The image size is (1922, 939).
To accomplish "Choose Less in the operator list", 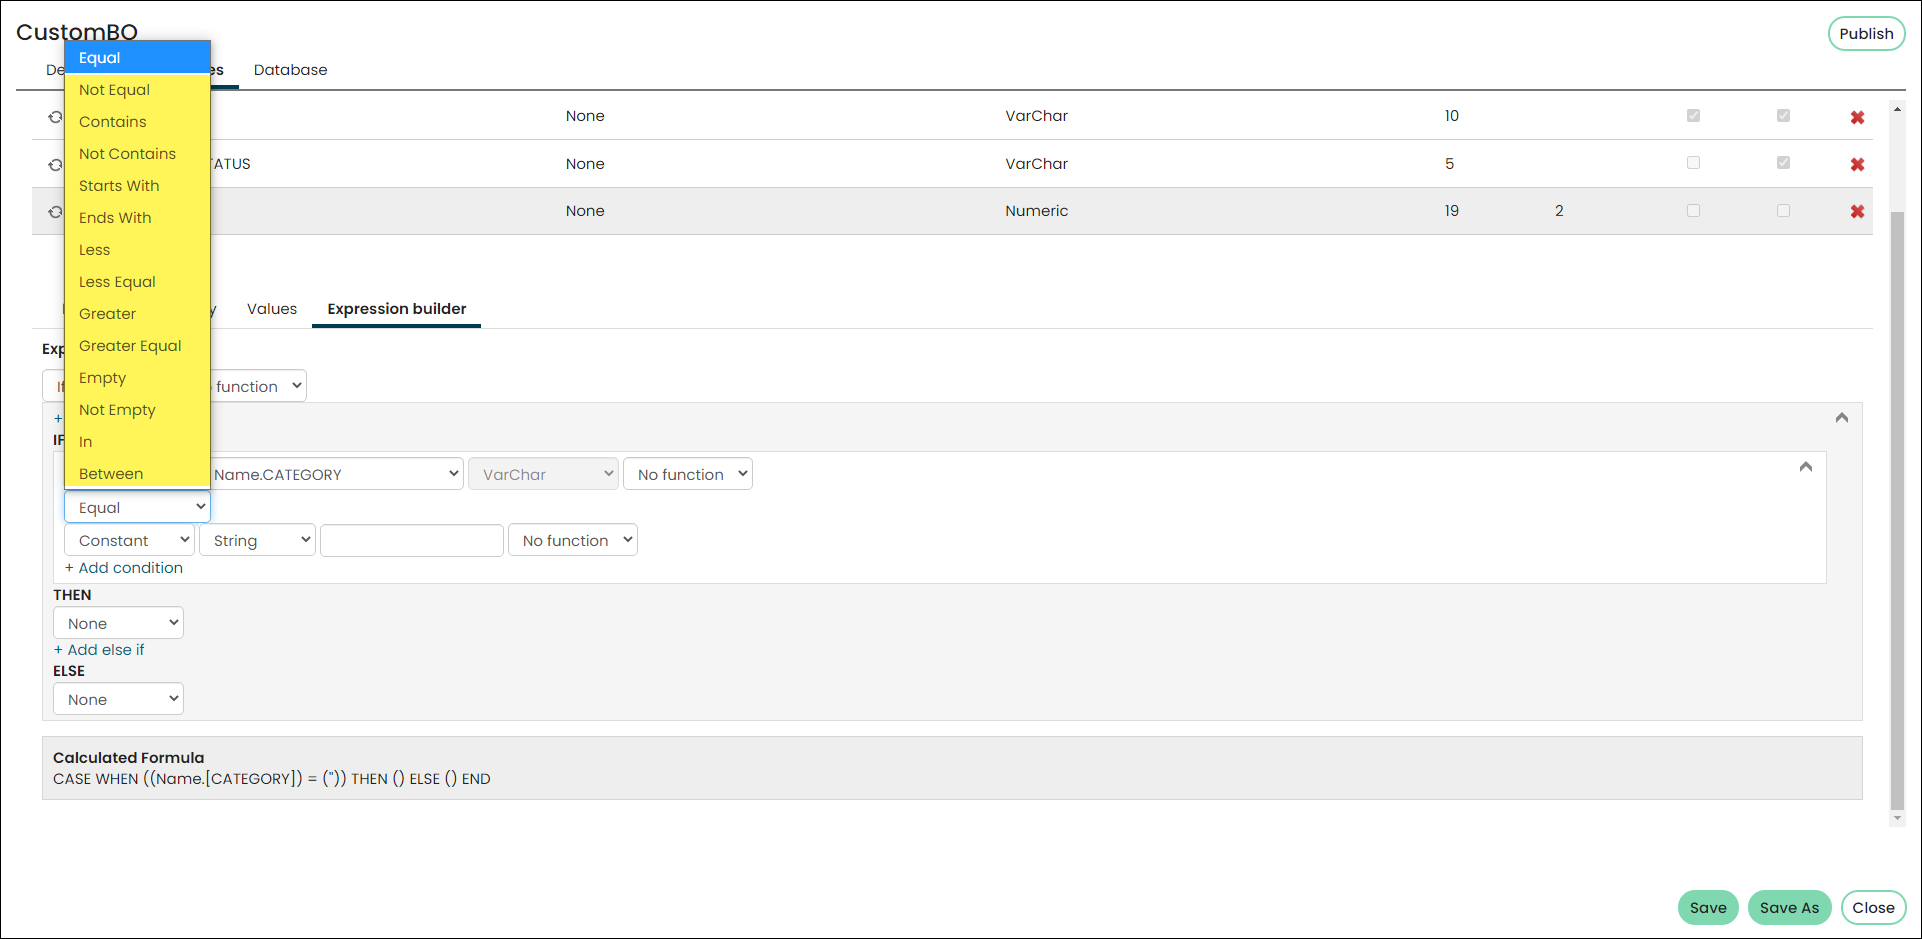I will pyautogui.click(x=137, y=250).
